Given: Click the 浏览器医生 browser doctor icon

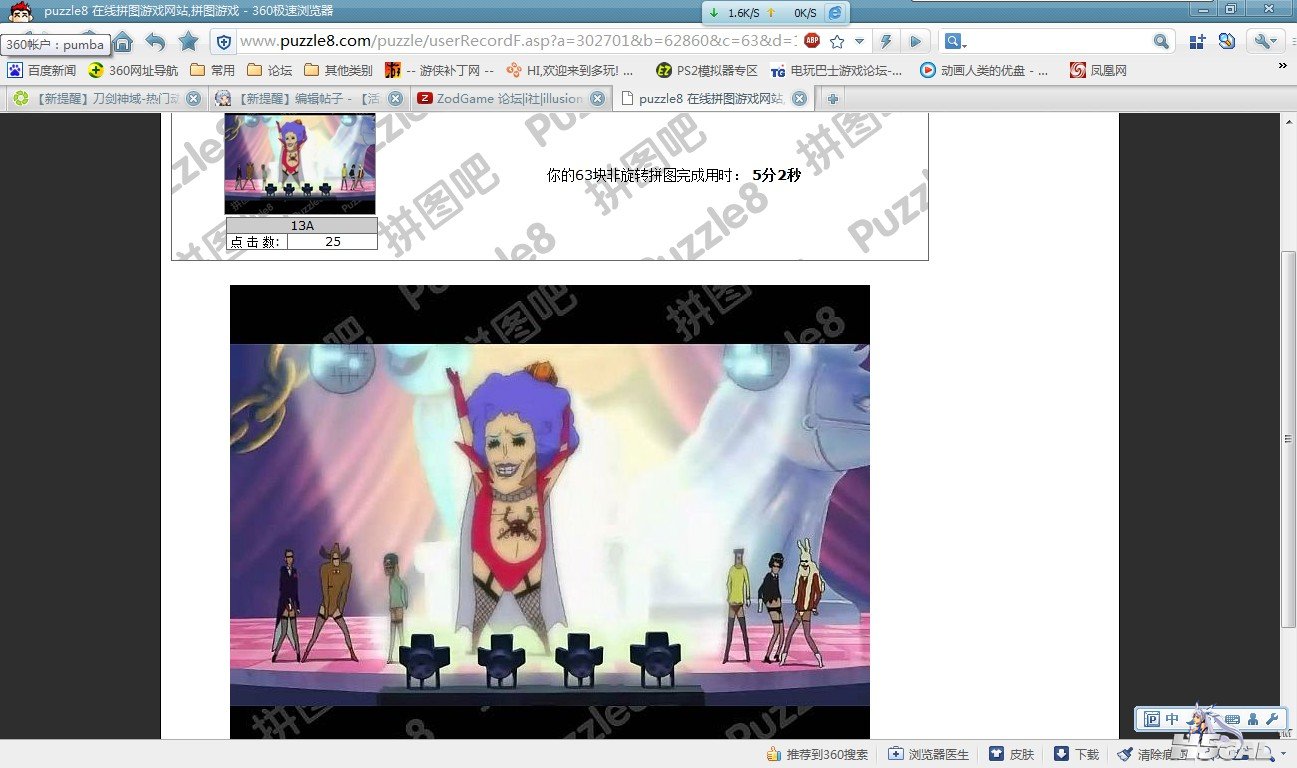Looking at the screenshot, I should coord(928,754).
